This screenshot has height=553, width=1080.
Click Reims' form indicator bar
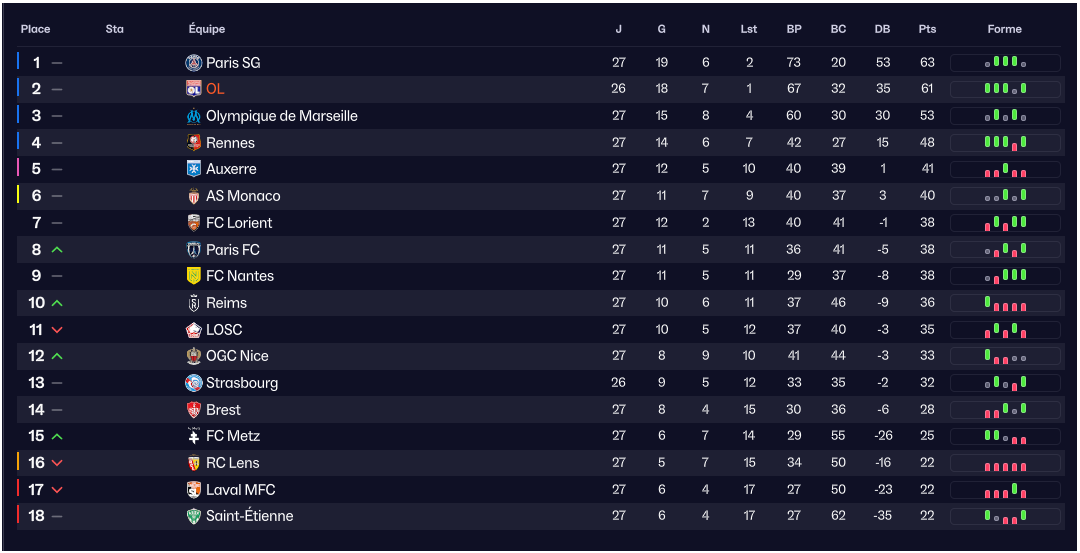click(1005, 303)
